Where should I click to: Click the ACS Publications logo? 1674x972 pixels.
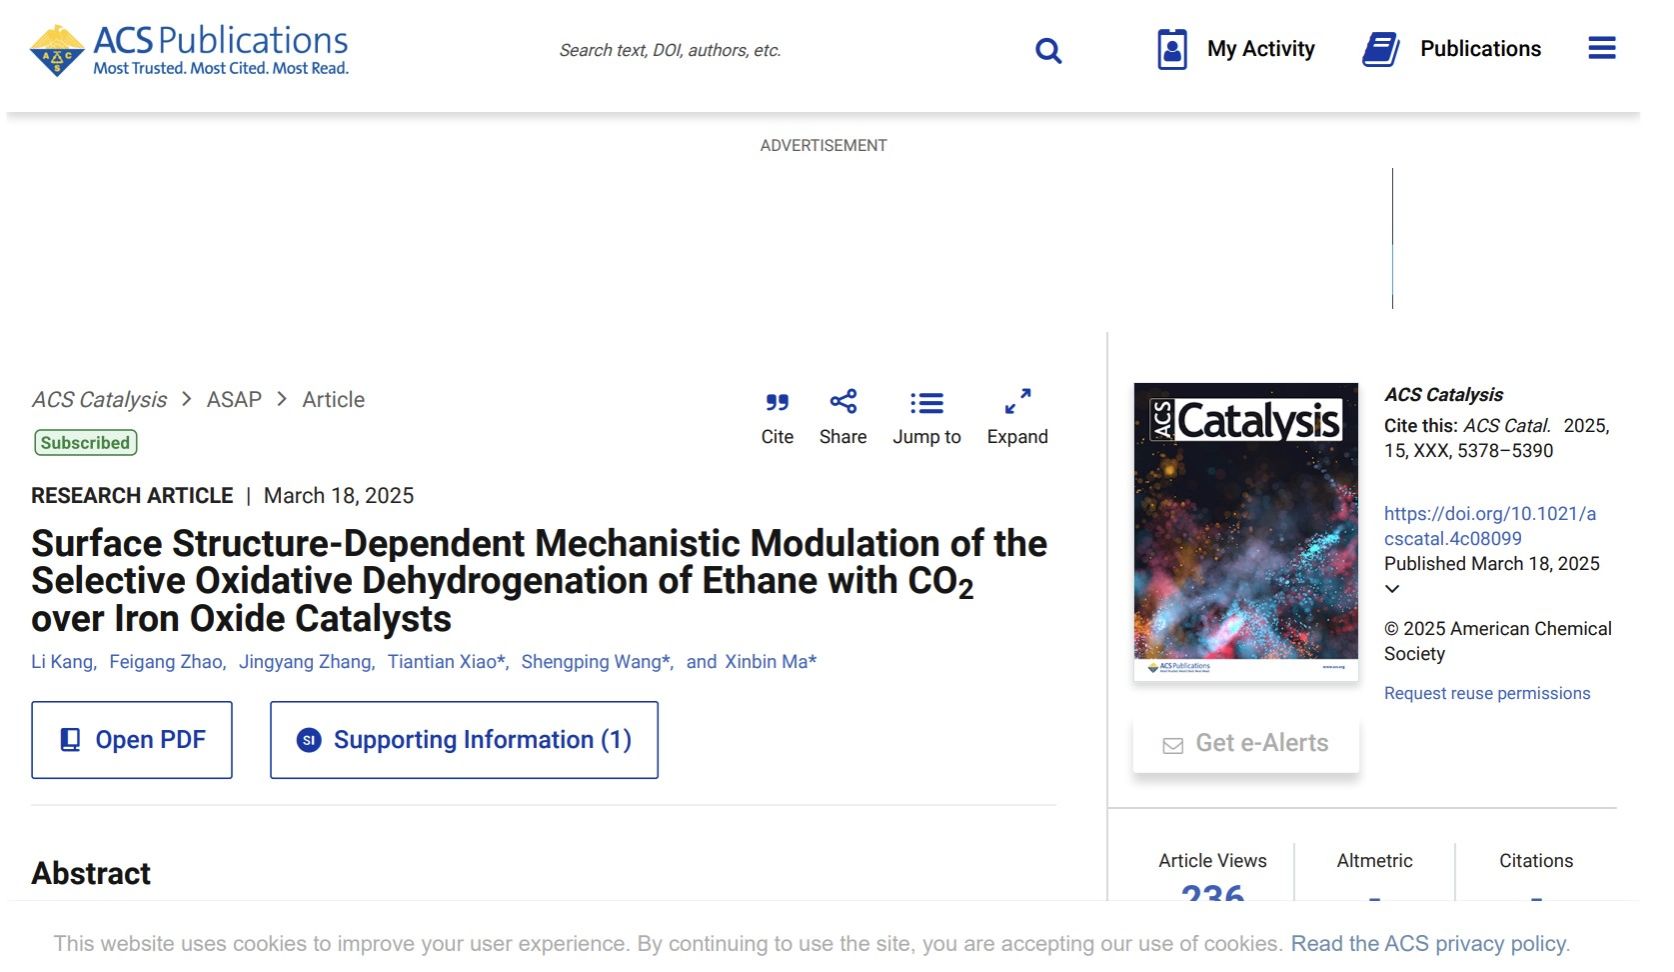tap(190, 50)
